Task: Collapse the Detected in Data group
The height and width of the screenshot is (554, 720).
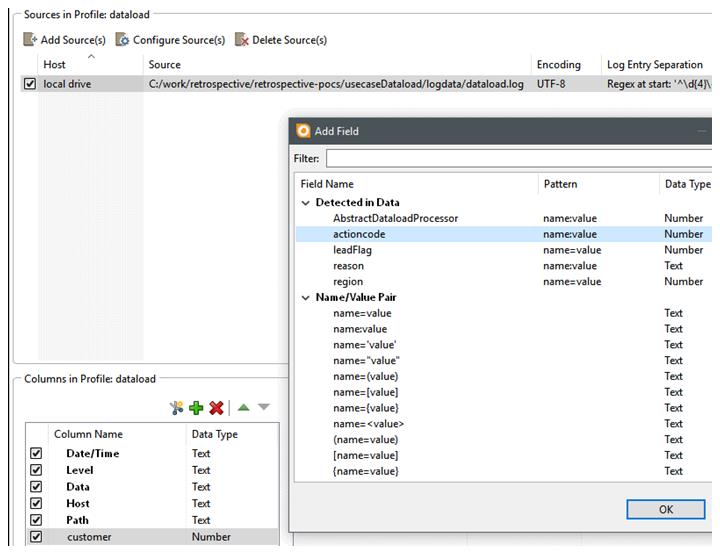Action: click(305, 203)
